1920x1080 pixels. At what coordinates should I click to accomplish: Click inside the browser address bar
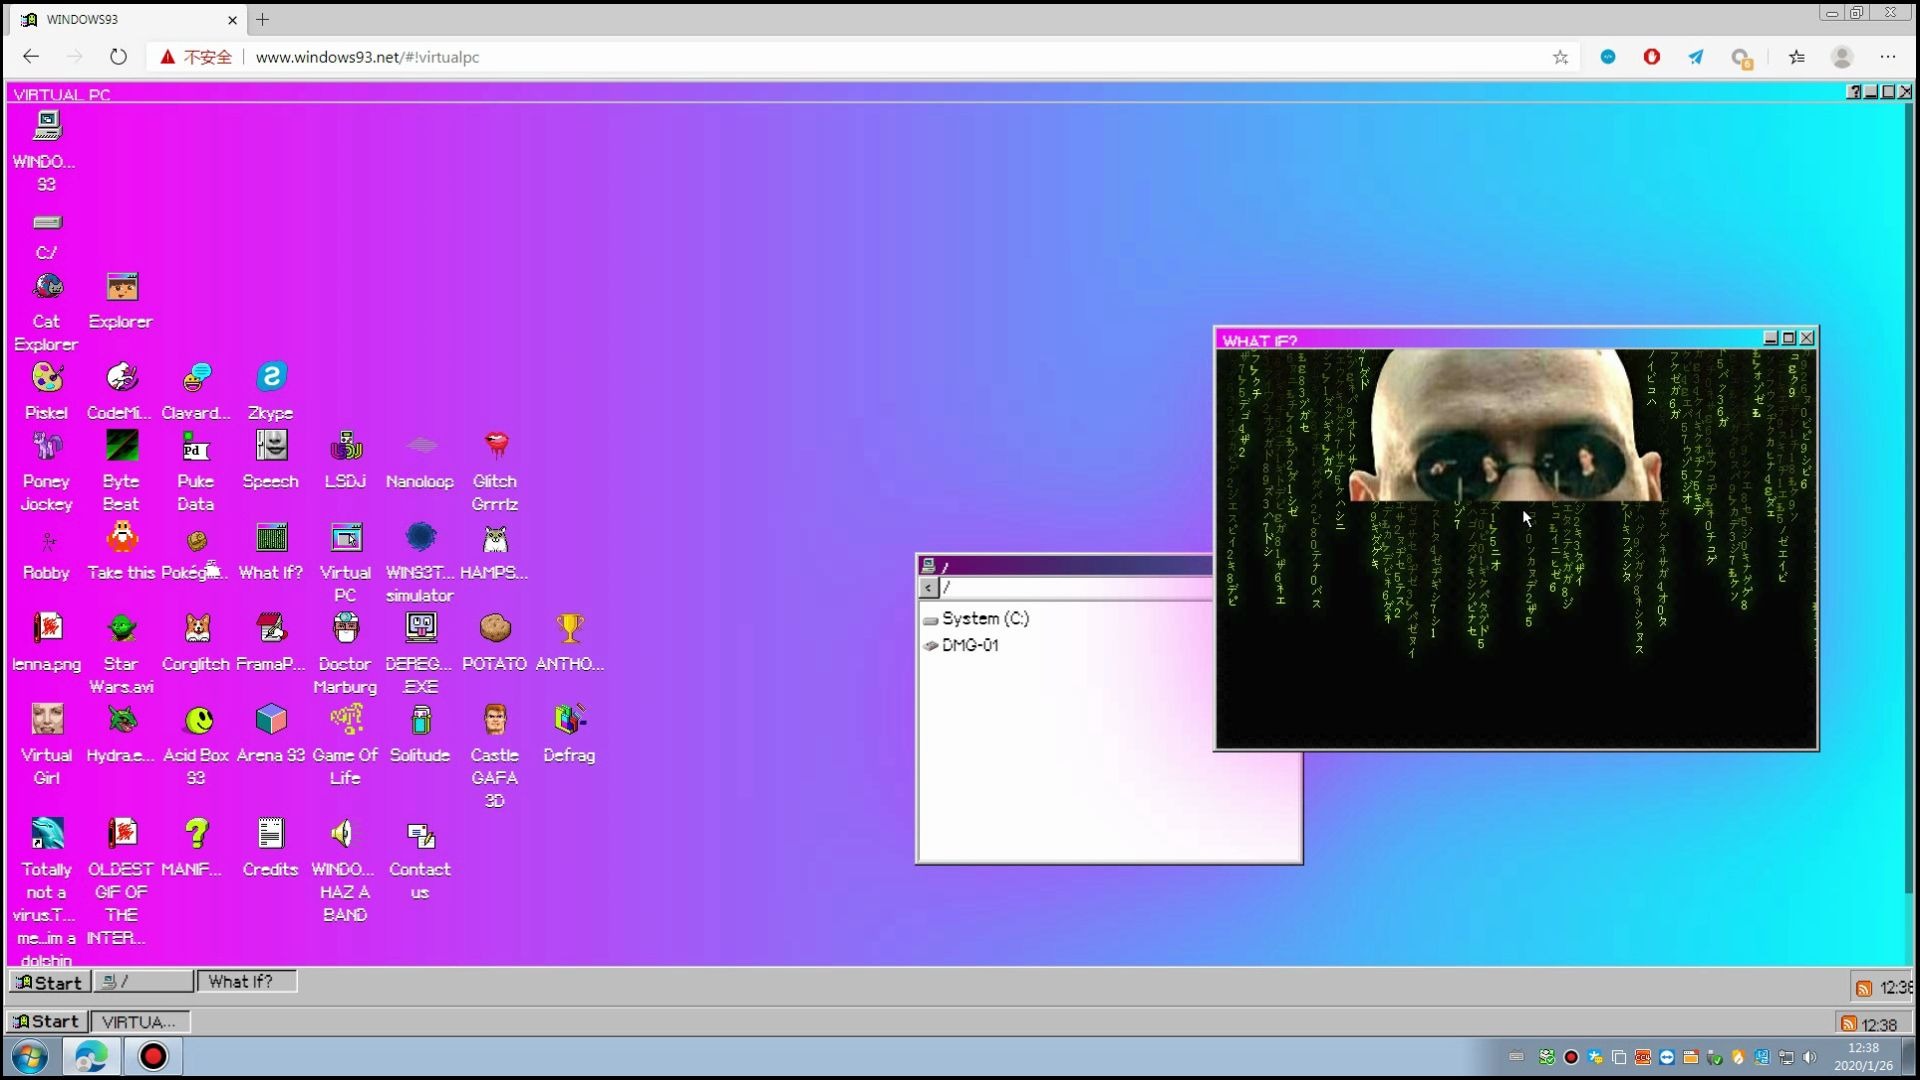[700, 57]
